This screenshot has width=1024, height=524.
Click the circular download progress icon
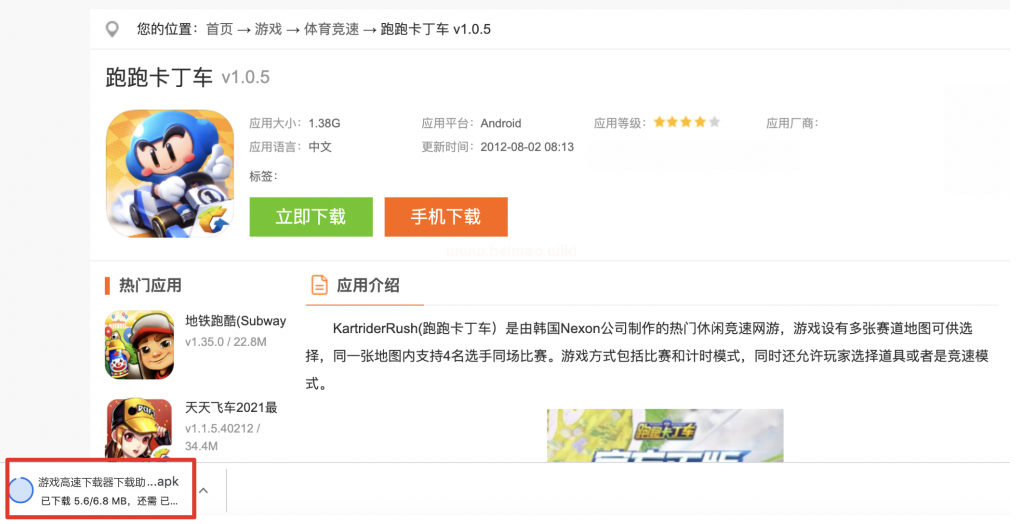[x=21, y=490]
